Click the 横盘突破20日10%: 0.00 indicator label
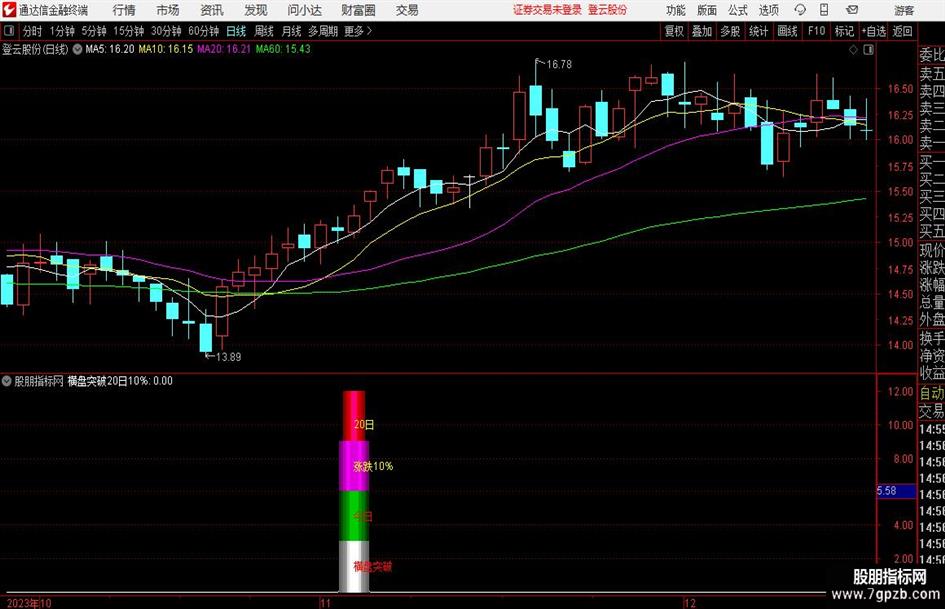The image size is (945, 609). click(120, 381)
